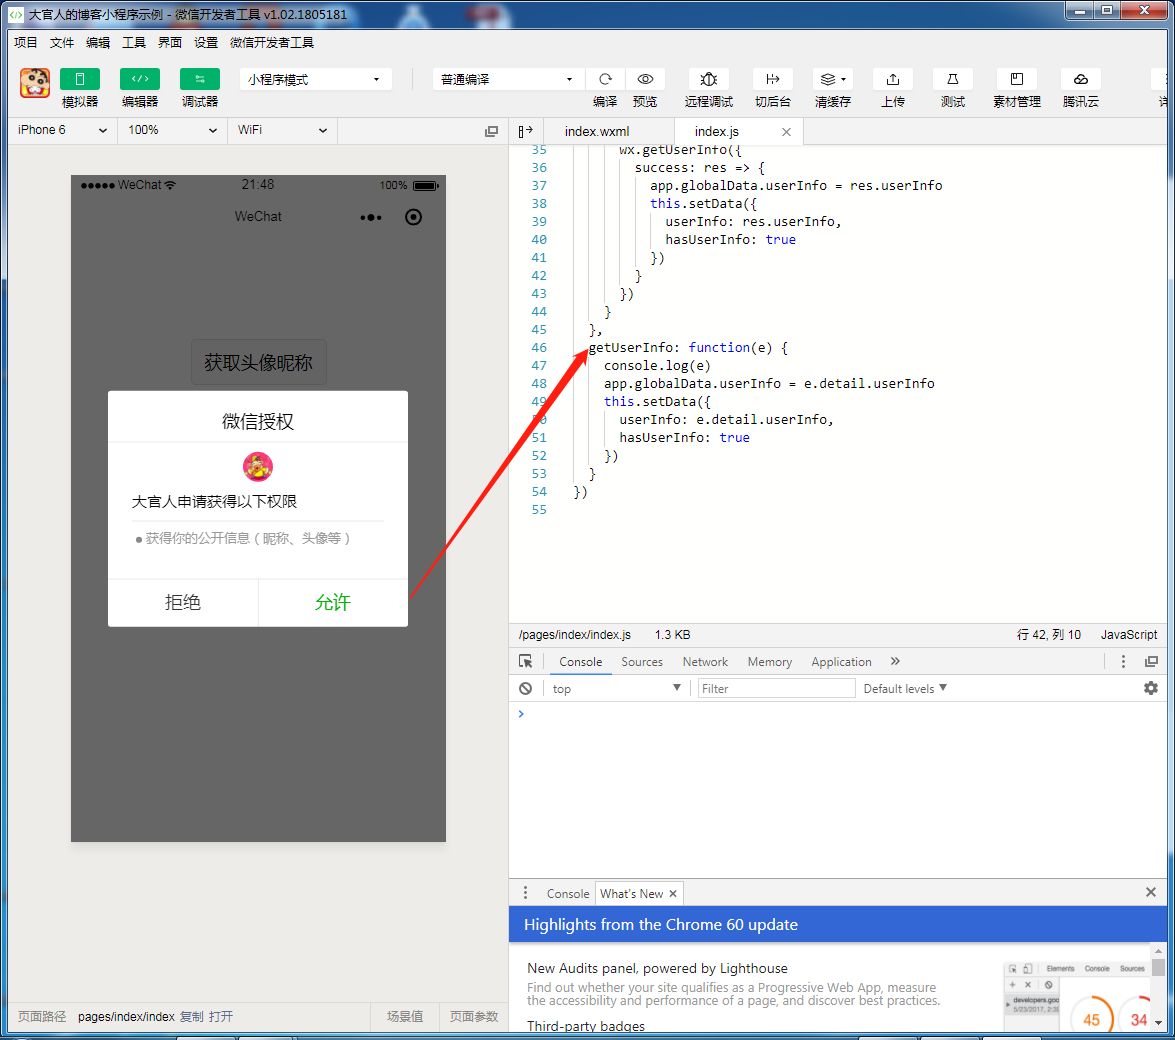Viewport: 1175px width, 1040px height.
Task: Change the 100% zoom level dropdown
Action: point(172,130)
